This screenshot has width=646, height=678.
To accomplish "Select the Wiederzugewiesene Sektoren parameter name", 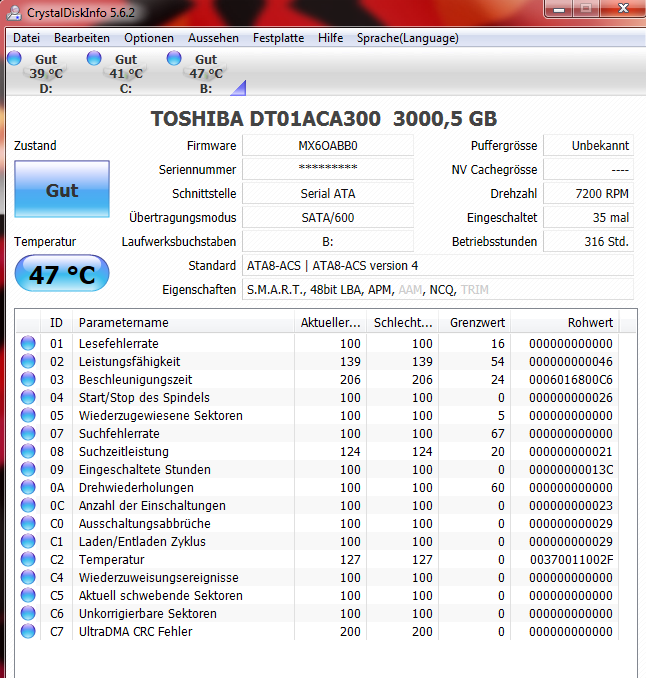I will tap(160, 416).
